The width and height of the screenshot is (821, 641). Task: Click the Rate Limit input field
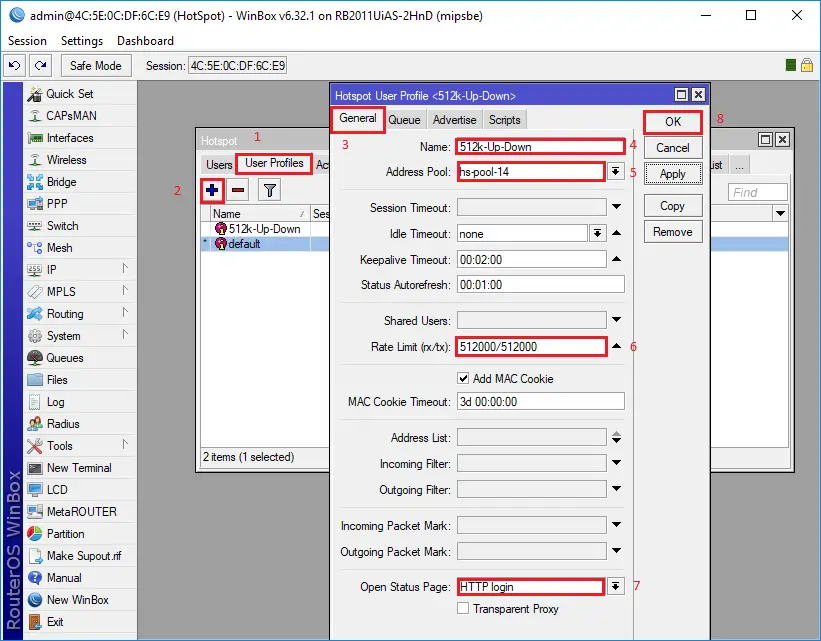point(531,347)
